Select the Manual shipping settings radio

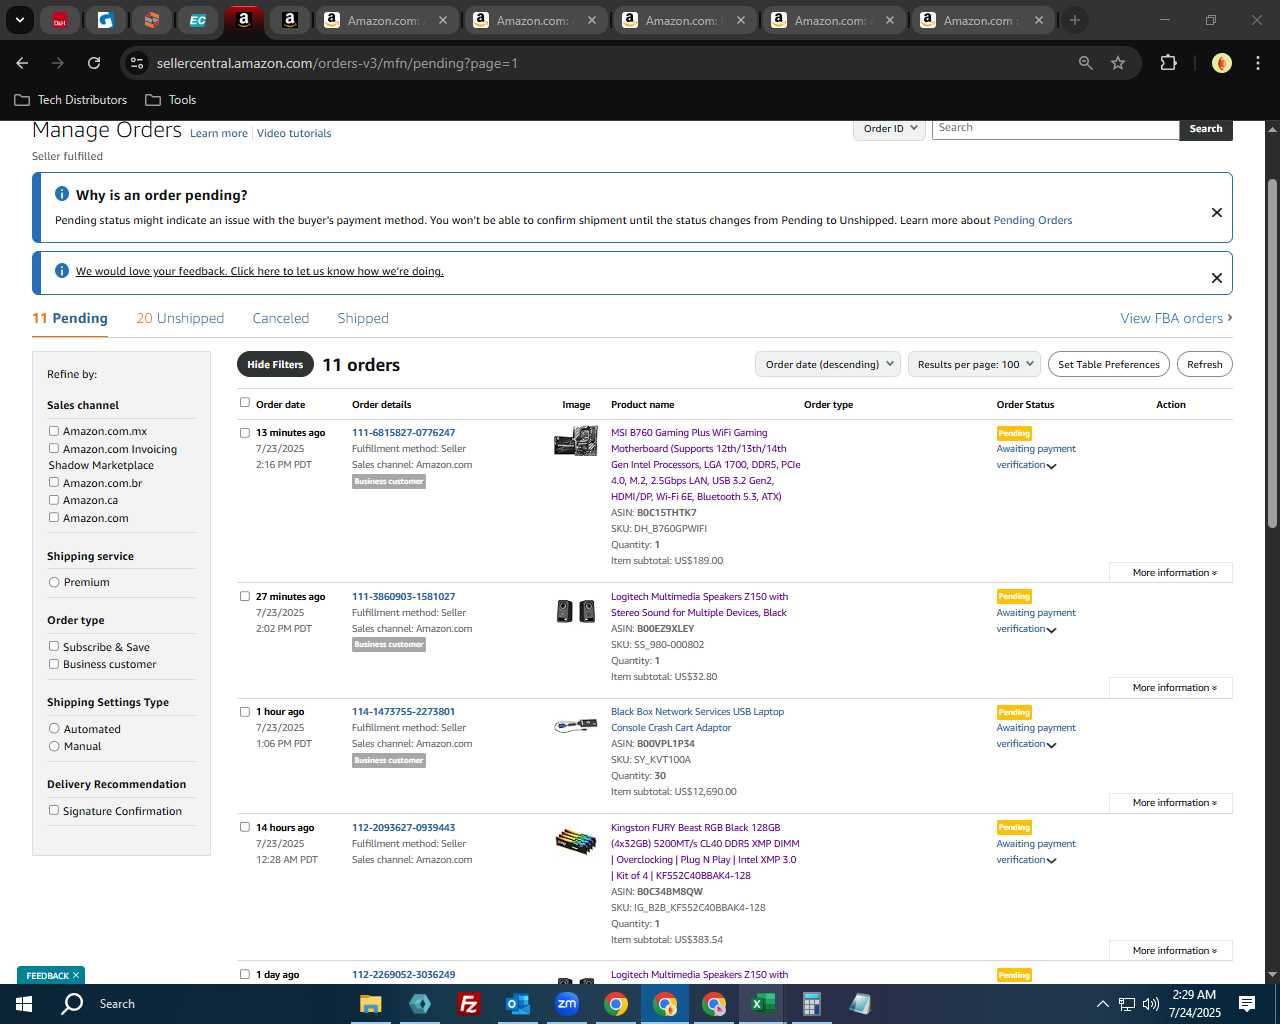tap(54, 746)
